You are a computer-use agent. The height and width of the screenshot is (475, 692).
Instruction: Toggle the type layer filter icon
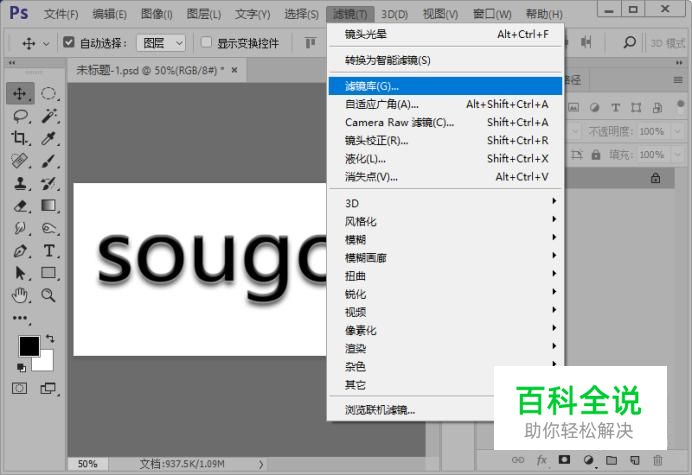pyautogui.click(x=616, y=107)
